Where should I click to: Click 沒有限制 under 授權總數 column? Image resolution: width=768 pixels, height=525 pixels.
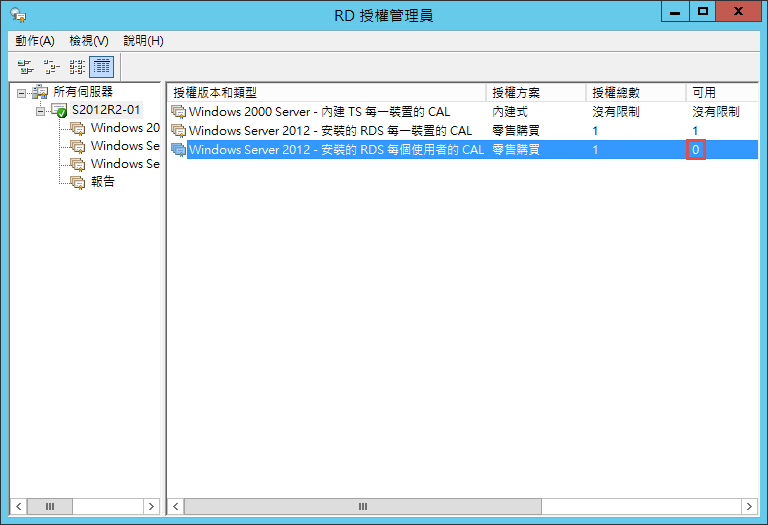pyautogui.click(x=616, y=112)
